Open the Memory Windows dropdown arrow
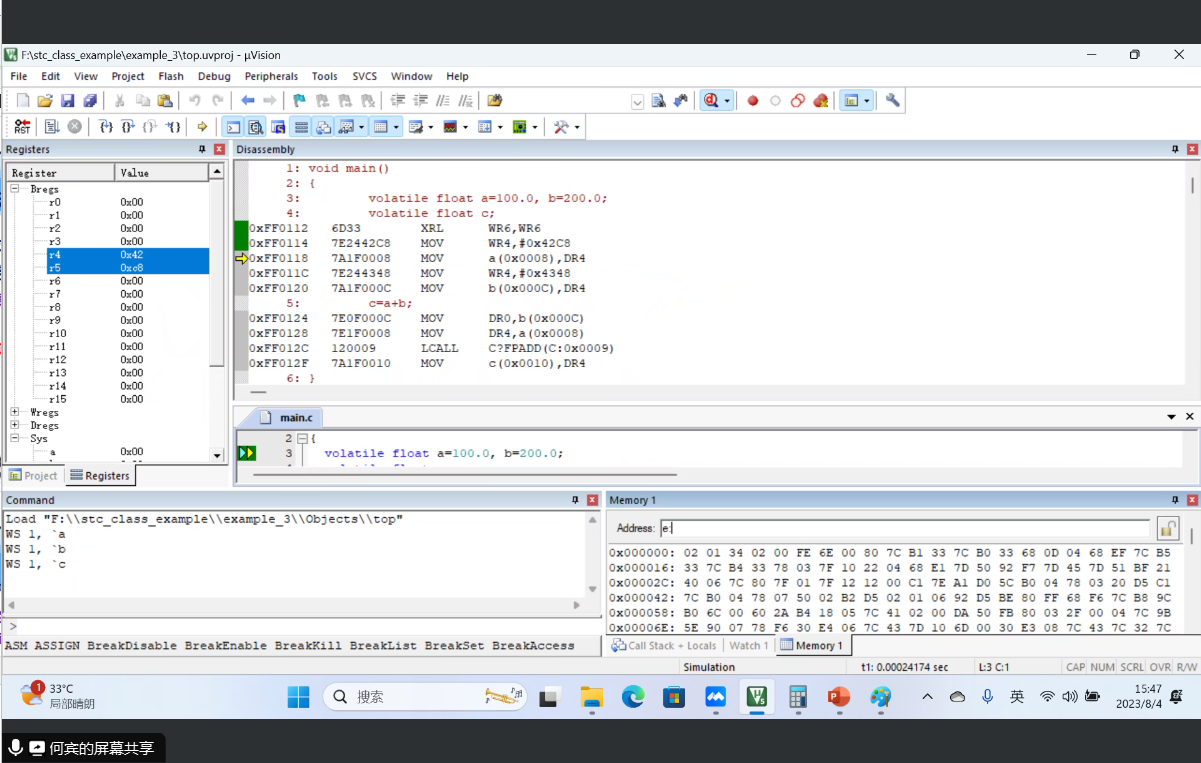The height and width of the screenshot is (763, 1201). [396, 127]
